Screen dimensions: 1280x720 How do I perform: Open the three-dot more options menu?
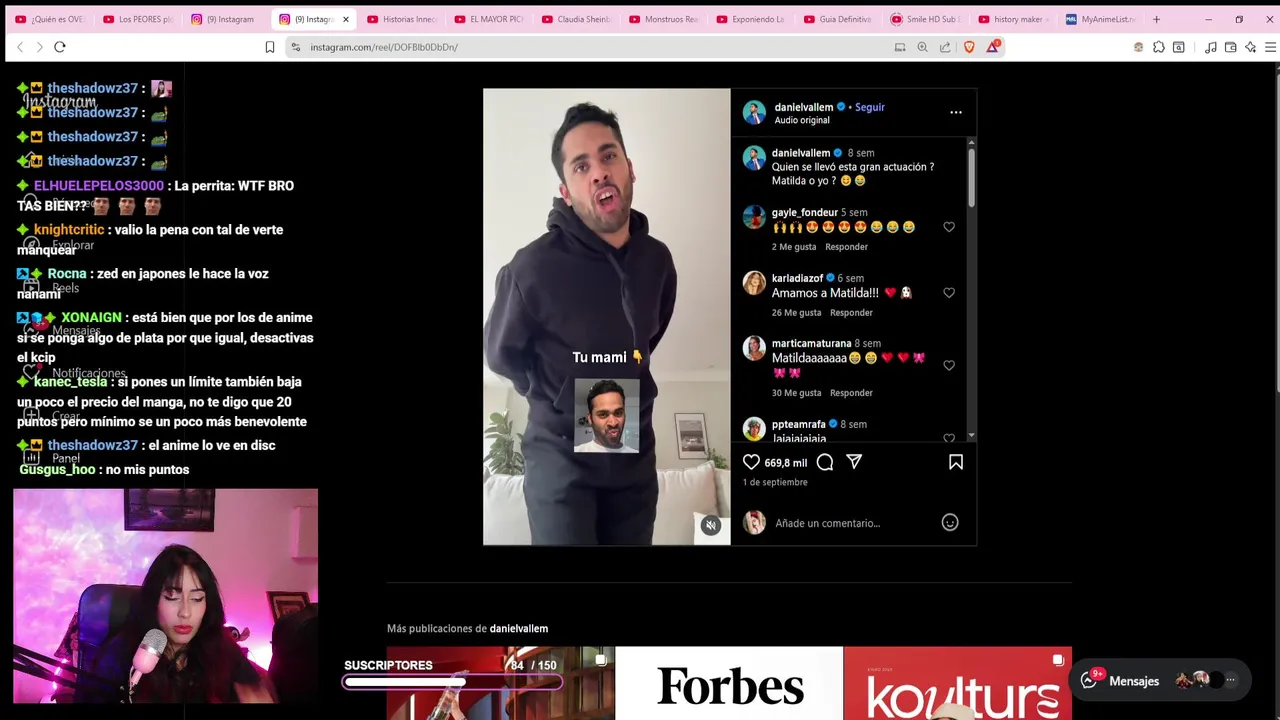click(x=956, y=112)
